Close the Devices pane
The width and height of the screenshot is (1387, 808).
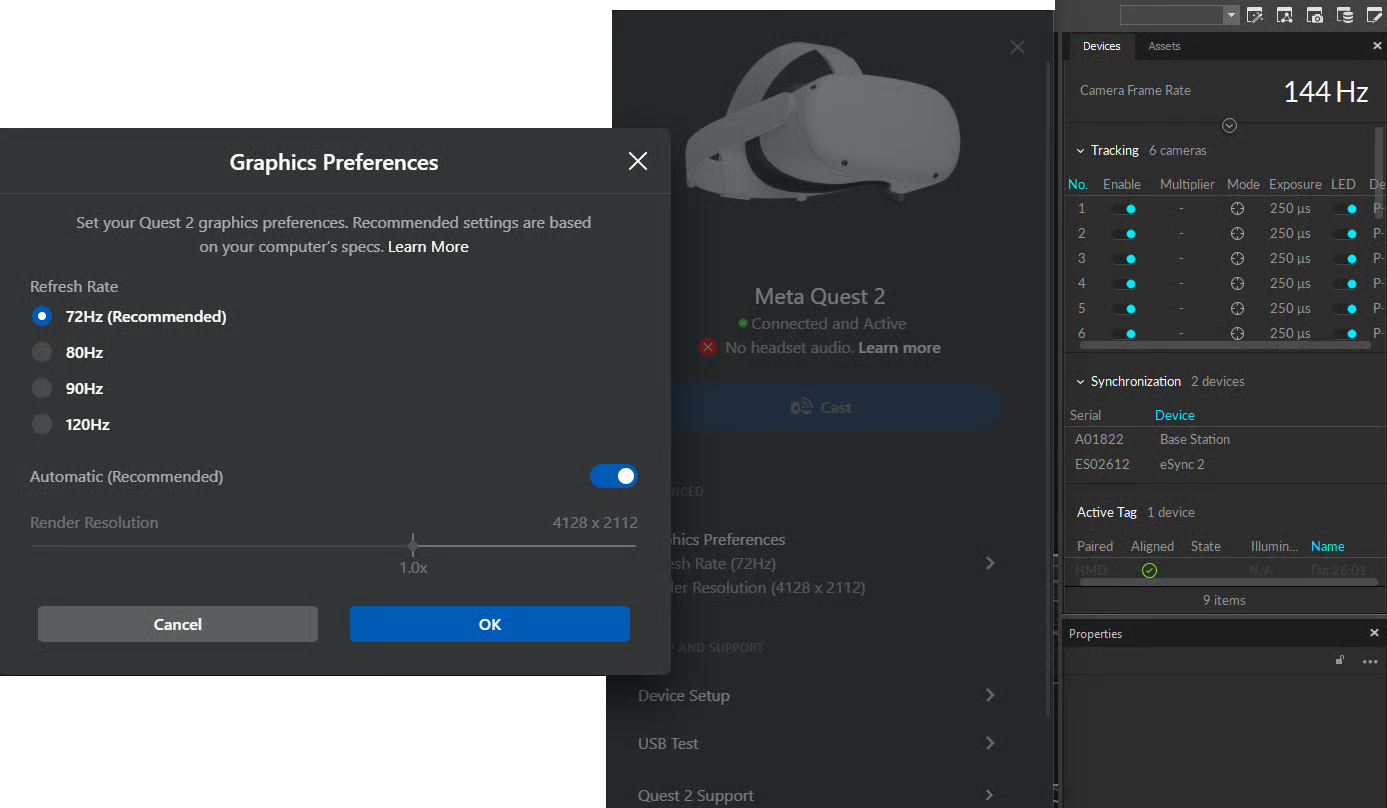[x=1377, y=46]
